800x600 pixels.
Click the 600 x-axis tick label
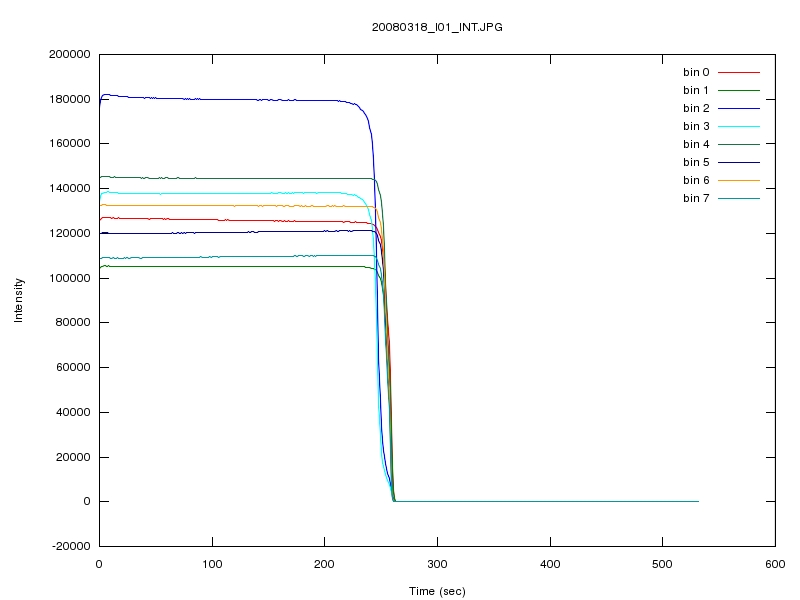point(775,564)
